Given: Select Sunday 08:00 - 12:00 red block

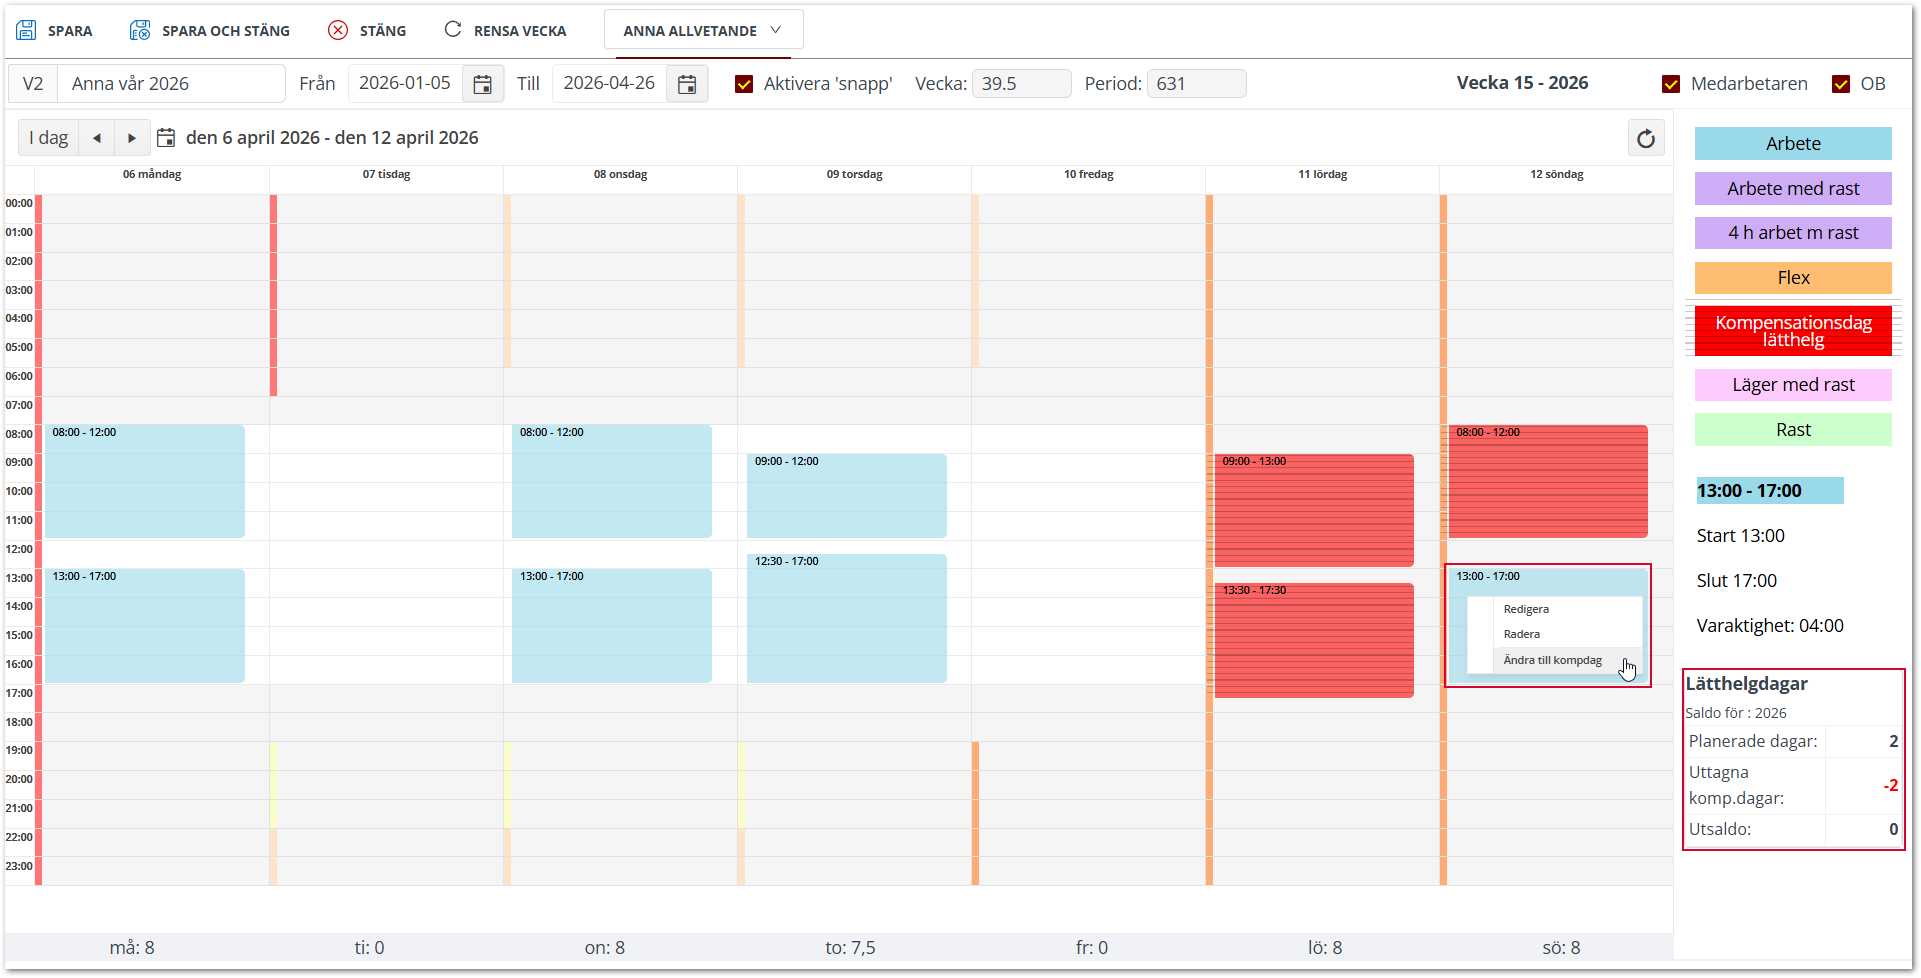Looking at the screenshot, I should (1548, 482).
